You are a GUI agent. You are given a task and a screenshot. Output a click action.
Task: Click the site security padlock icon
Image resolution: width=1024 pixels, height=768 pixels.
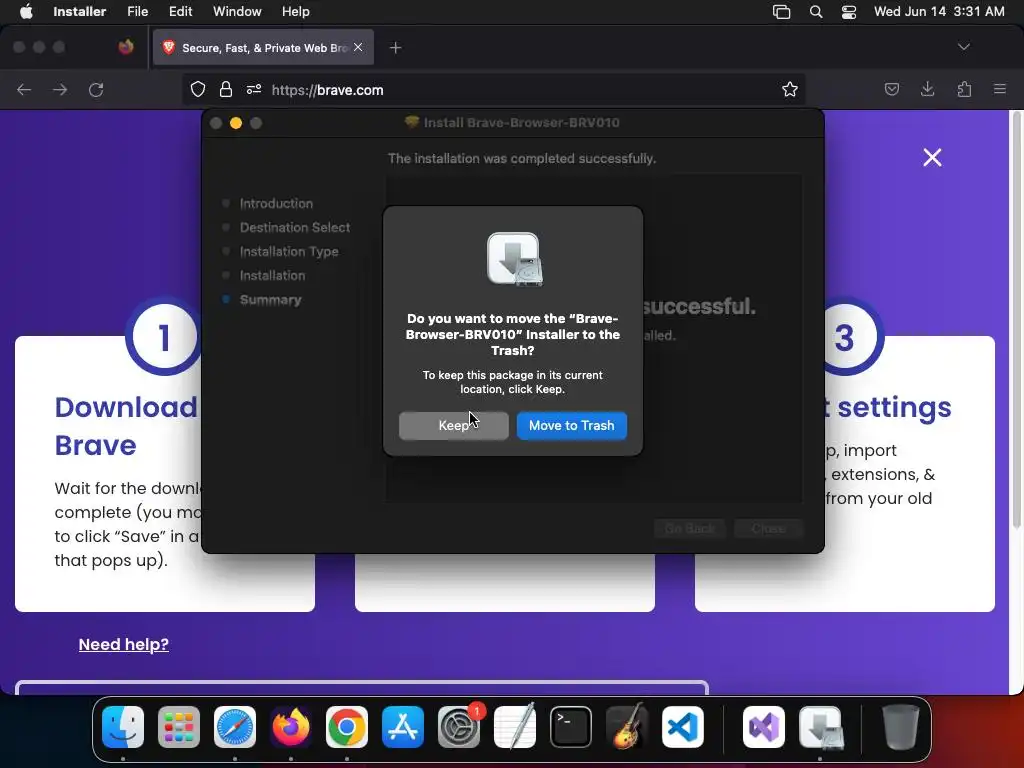pyautogui.click(x=226, y=89)
